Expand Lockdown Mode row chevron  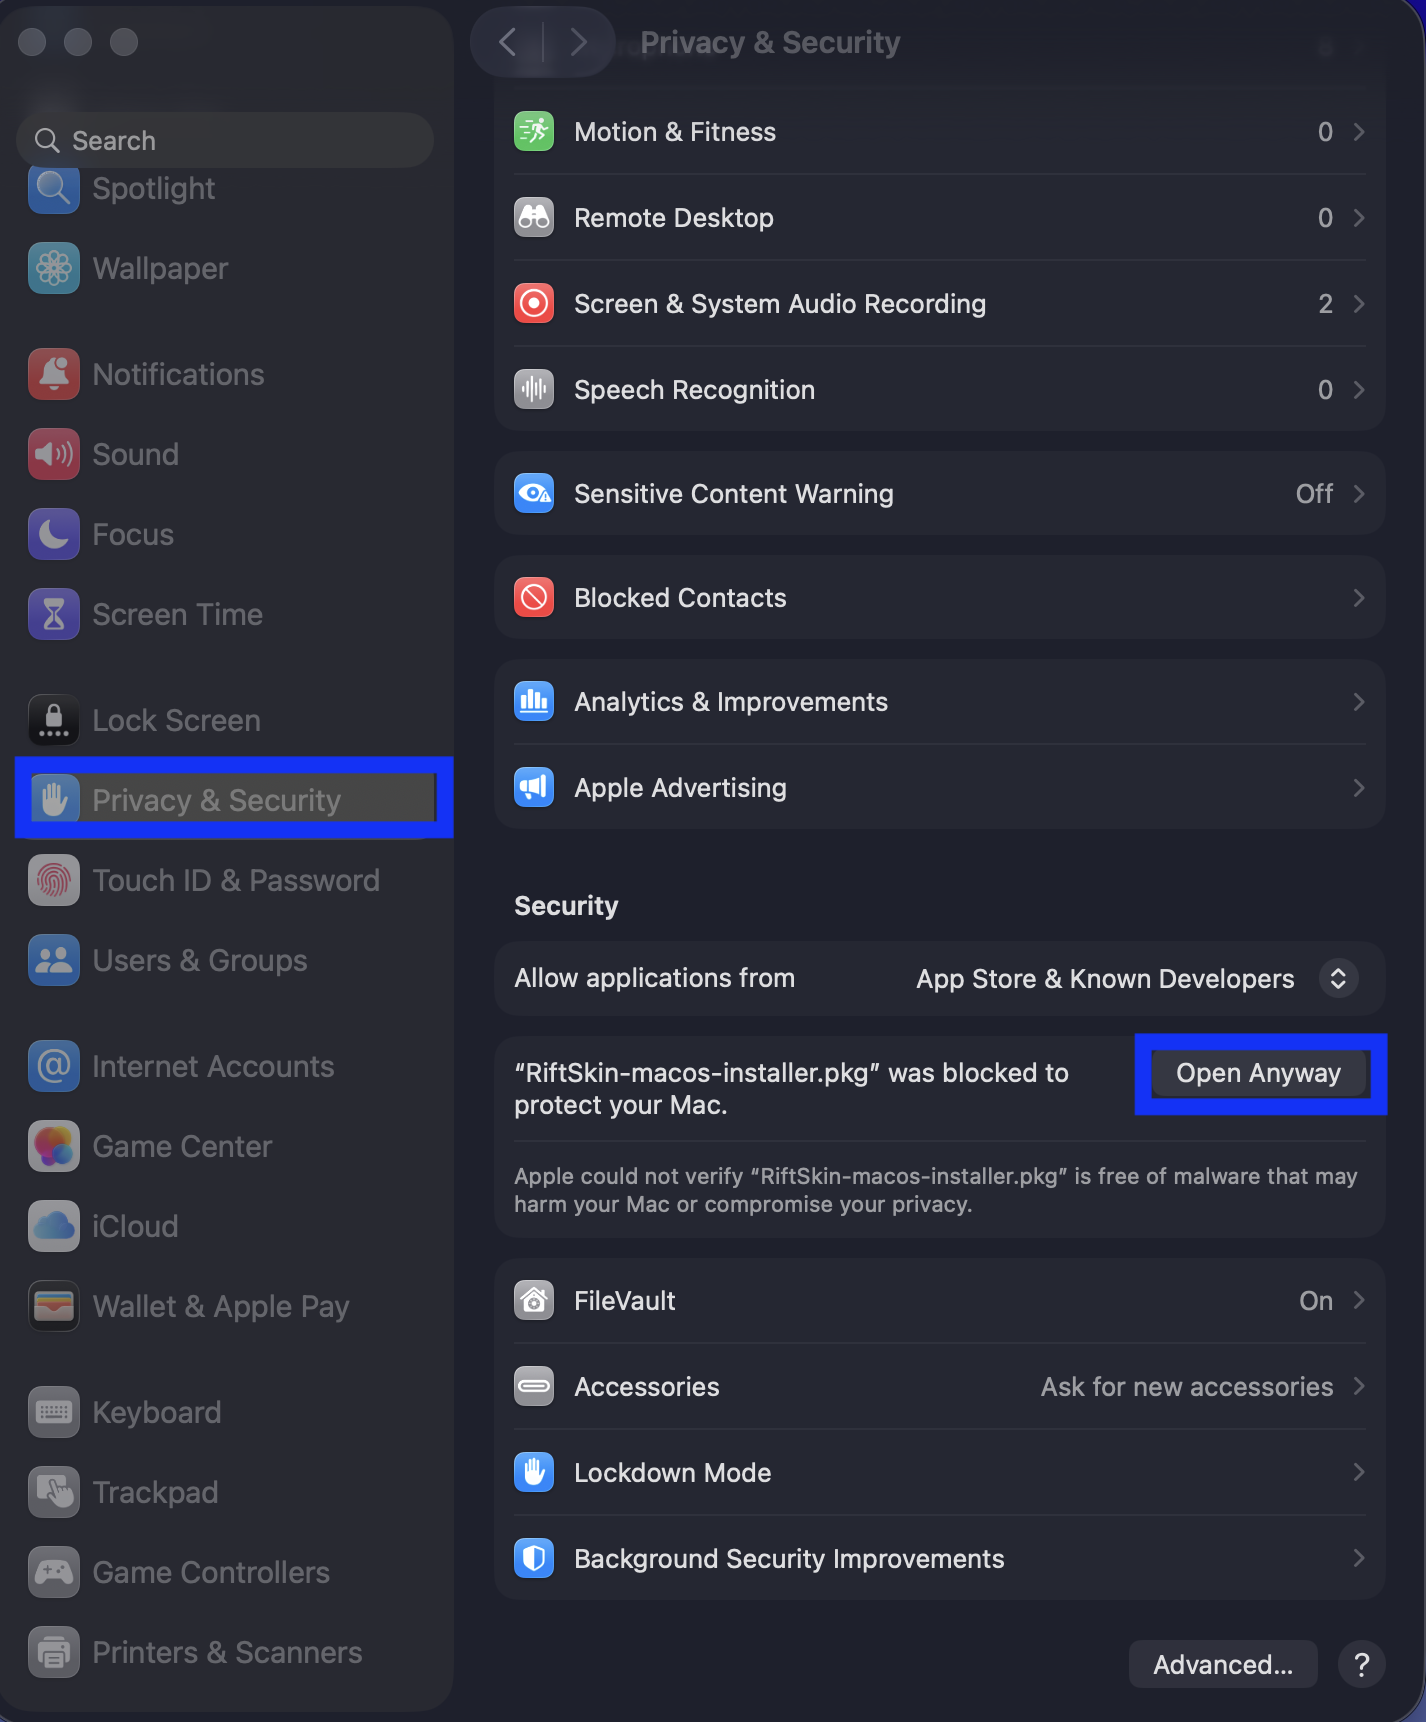(1359, 1473)
